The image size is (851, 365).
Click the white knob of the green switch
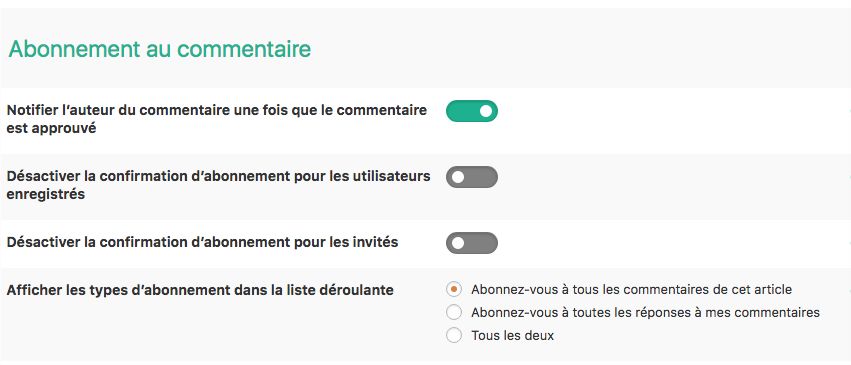[x=486, y=111]
